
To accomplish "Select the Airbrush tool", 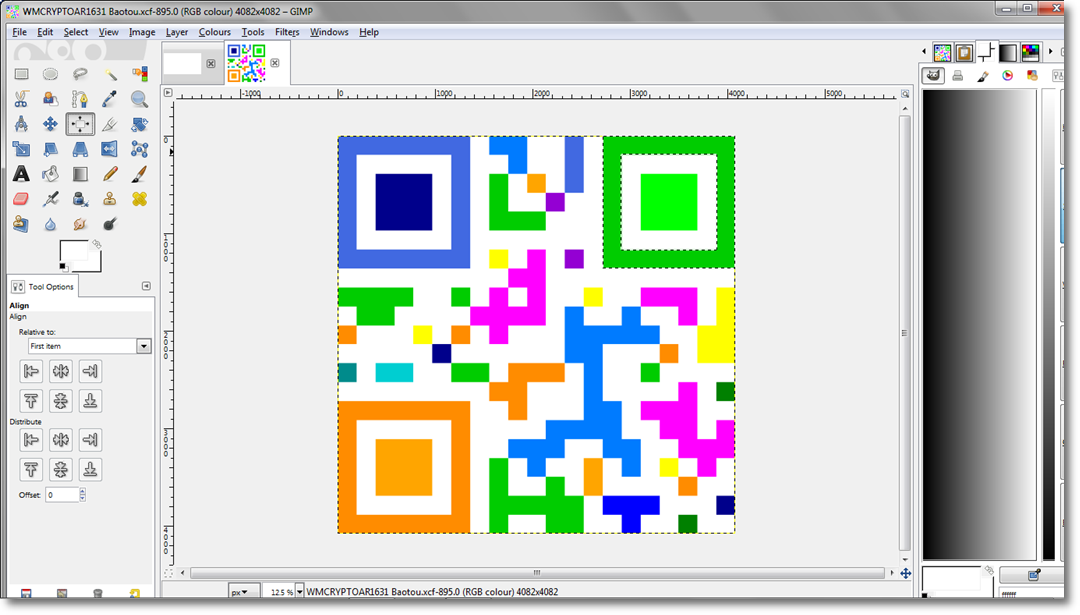I will [50, 199].
